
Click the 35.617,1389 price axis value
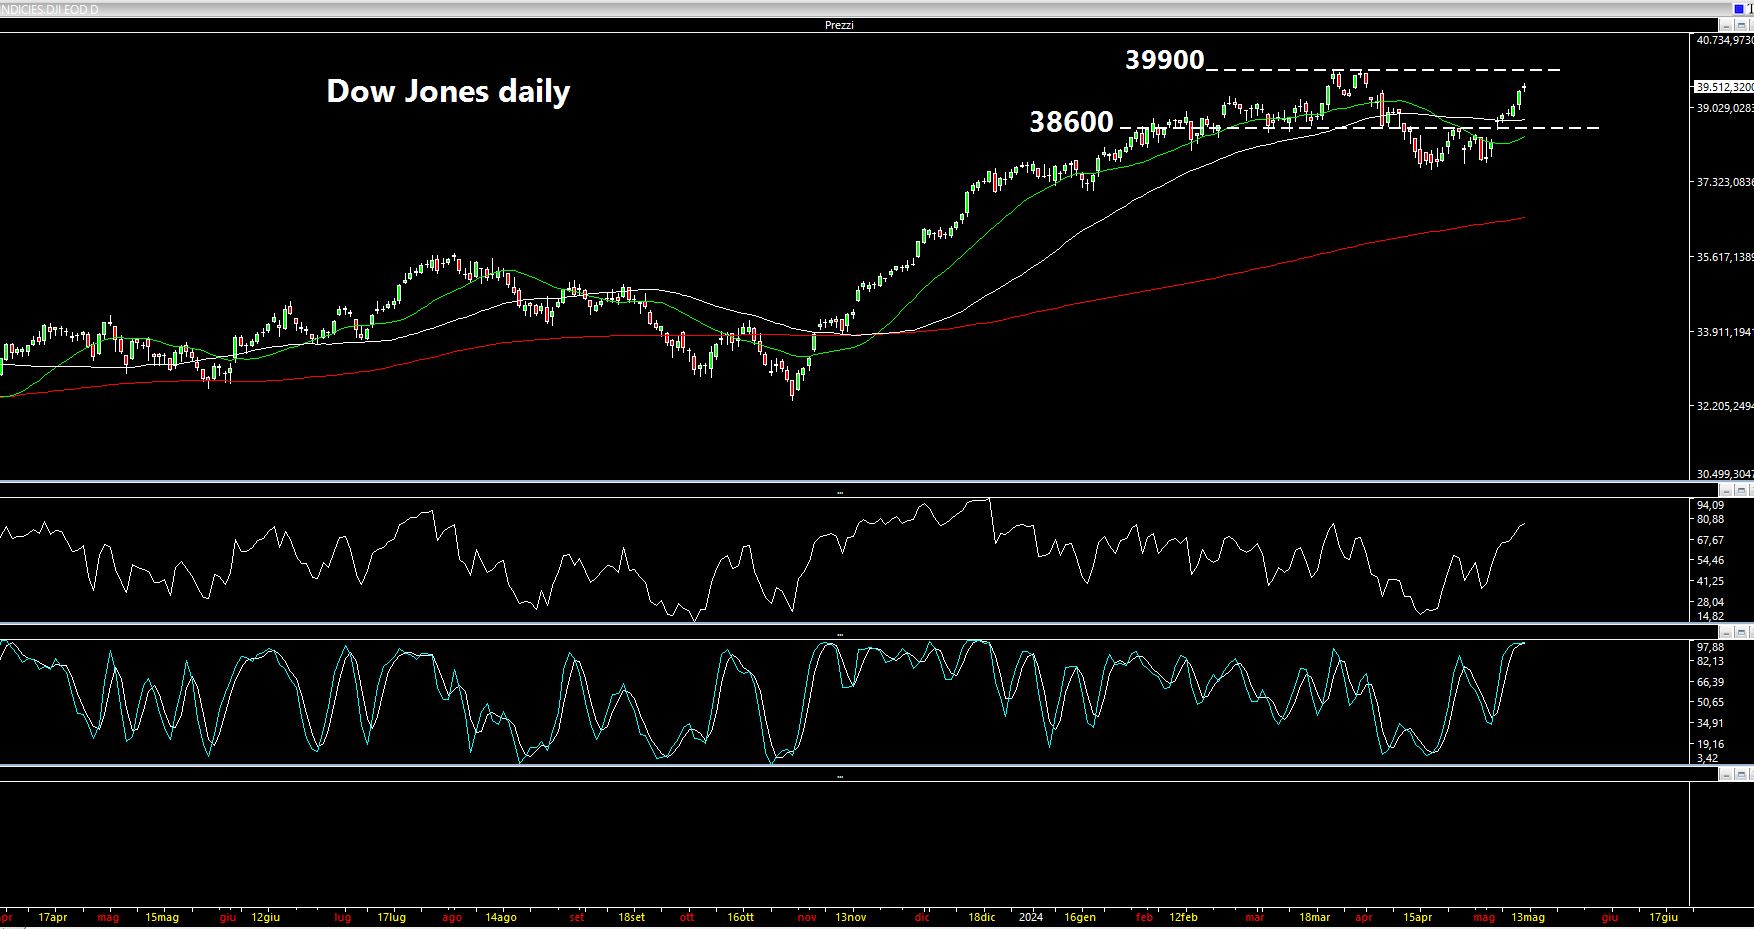(1725, 257)
